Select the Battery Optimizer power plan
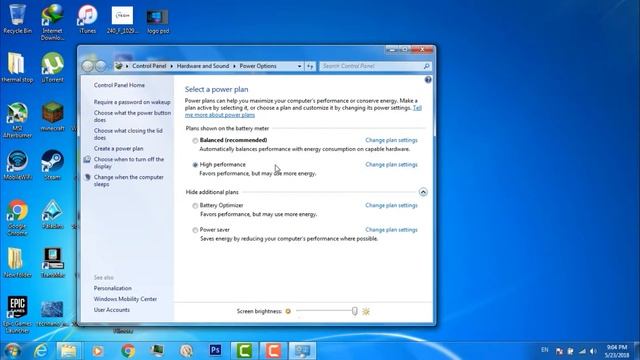Viewport: 640px width, 360px height. pos(195,206)
